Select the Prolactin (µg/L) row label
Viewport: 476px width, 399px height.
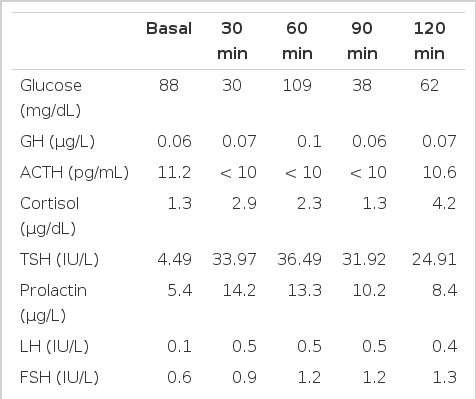(x=53, y=303)
